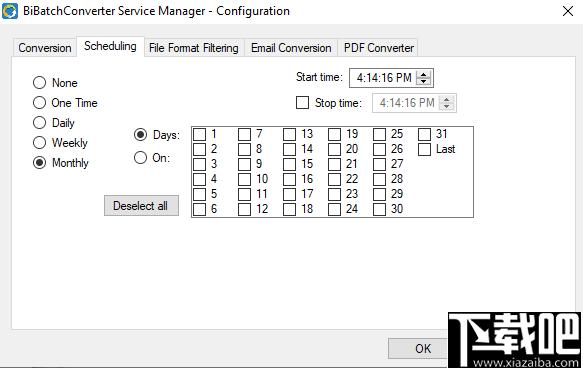Select day 23 checkbox

[x=334, y=194]
